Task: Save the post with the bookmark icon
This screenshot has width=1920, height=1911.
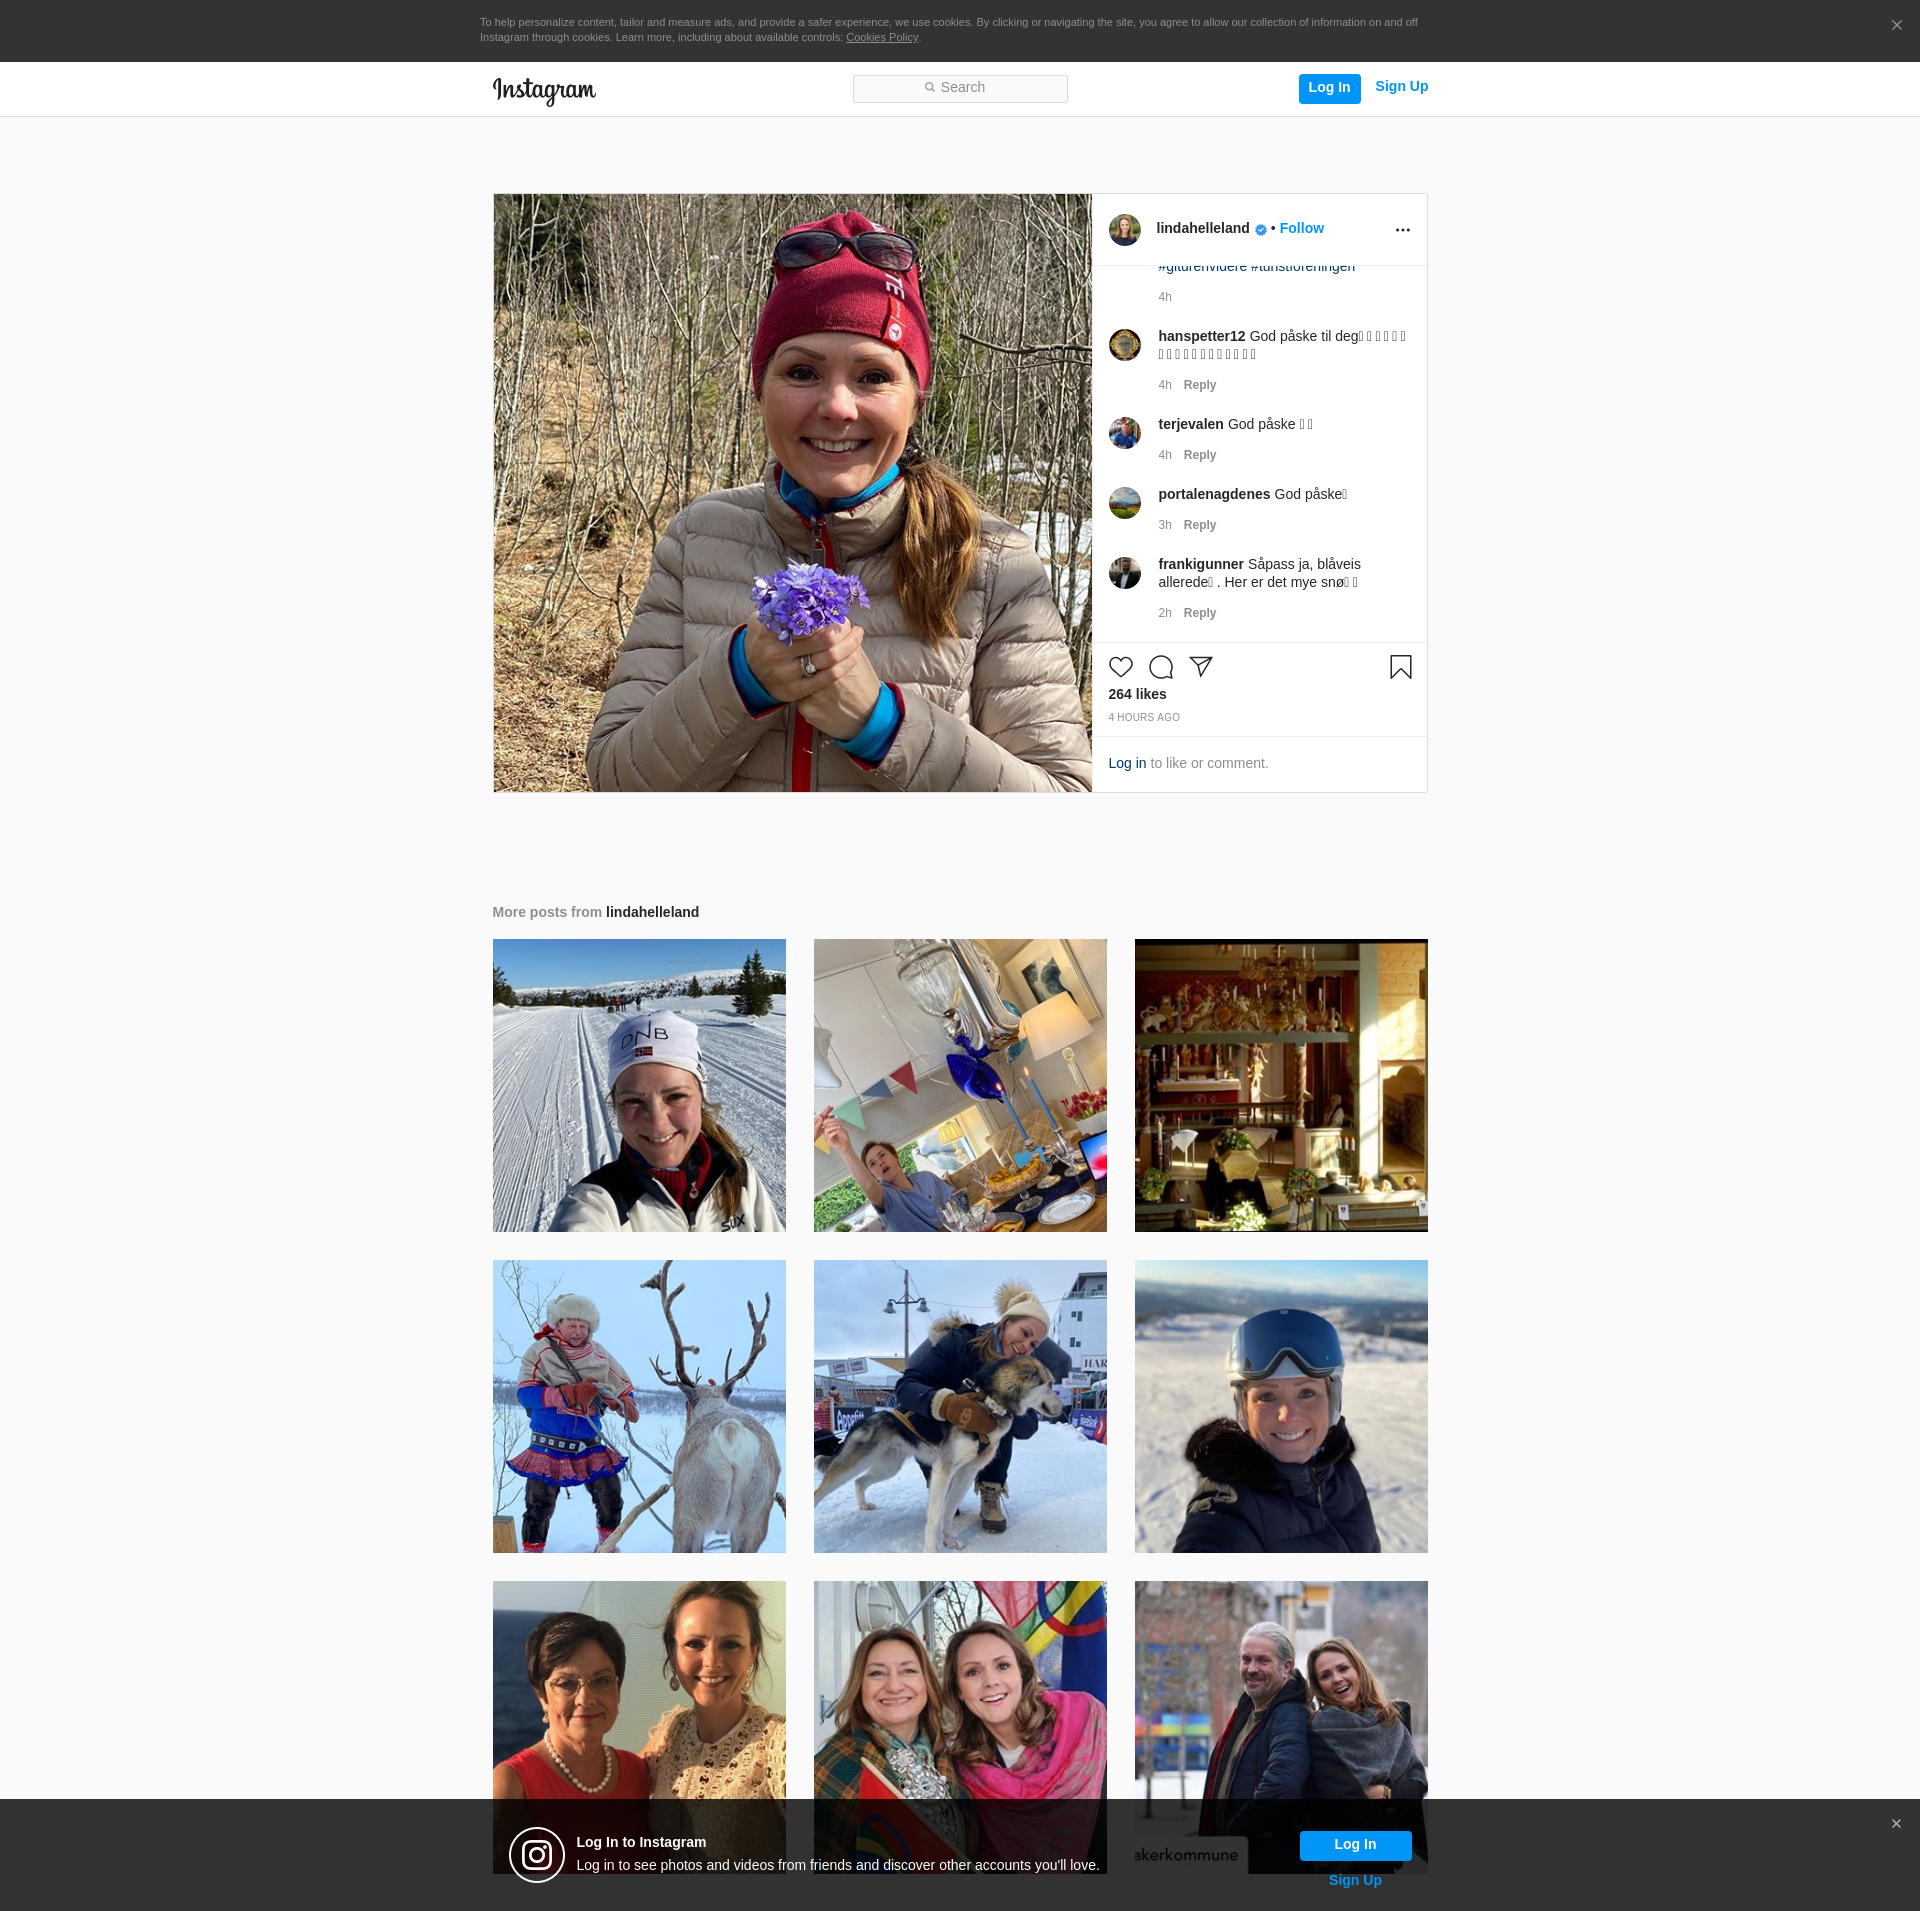Action: coord(1400,667)
